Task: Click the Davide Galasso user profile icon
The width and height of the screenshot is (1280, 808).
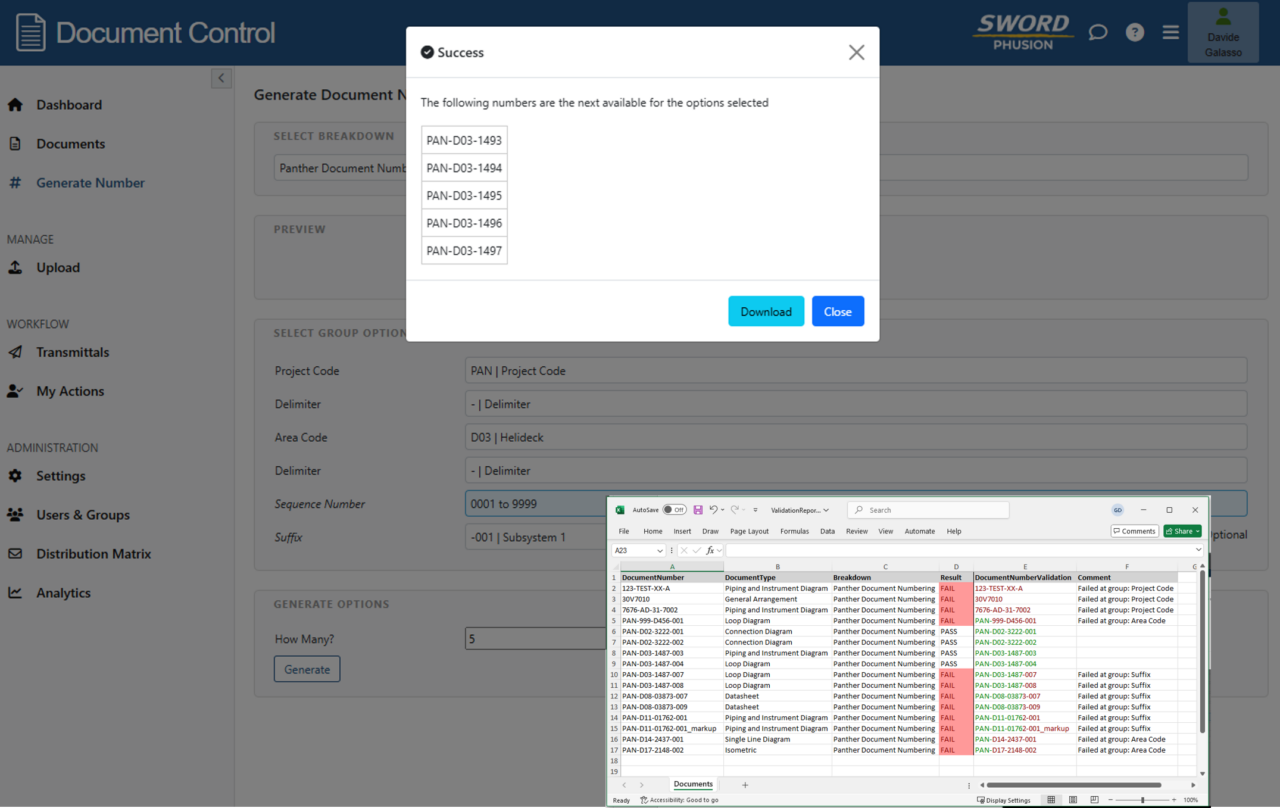Action: pyautogui.click(x=1222, y=32)
